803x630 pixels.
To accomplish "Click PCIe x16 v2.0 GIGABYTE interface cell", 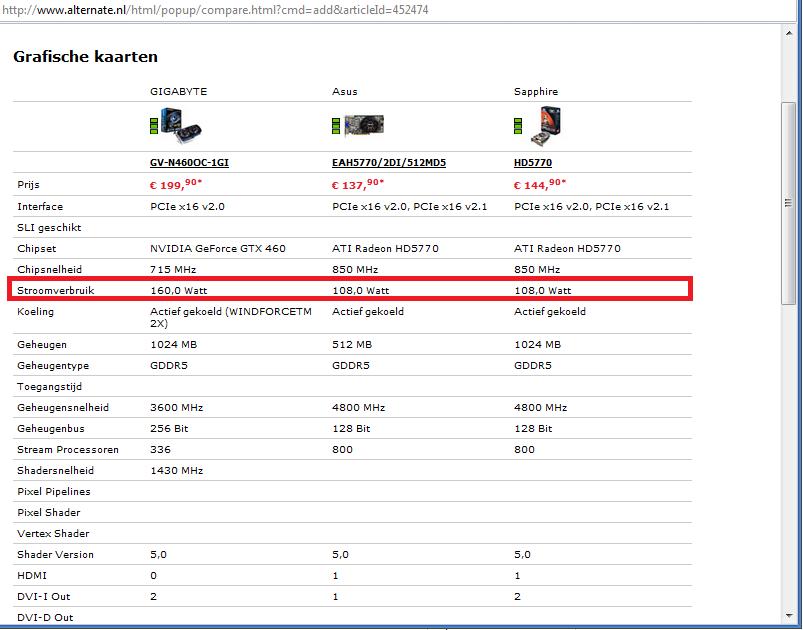I will pos(187,206).
